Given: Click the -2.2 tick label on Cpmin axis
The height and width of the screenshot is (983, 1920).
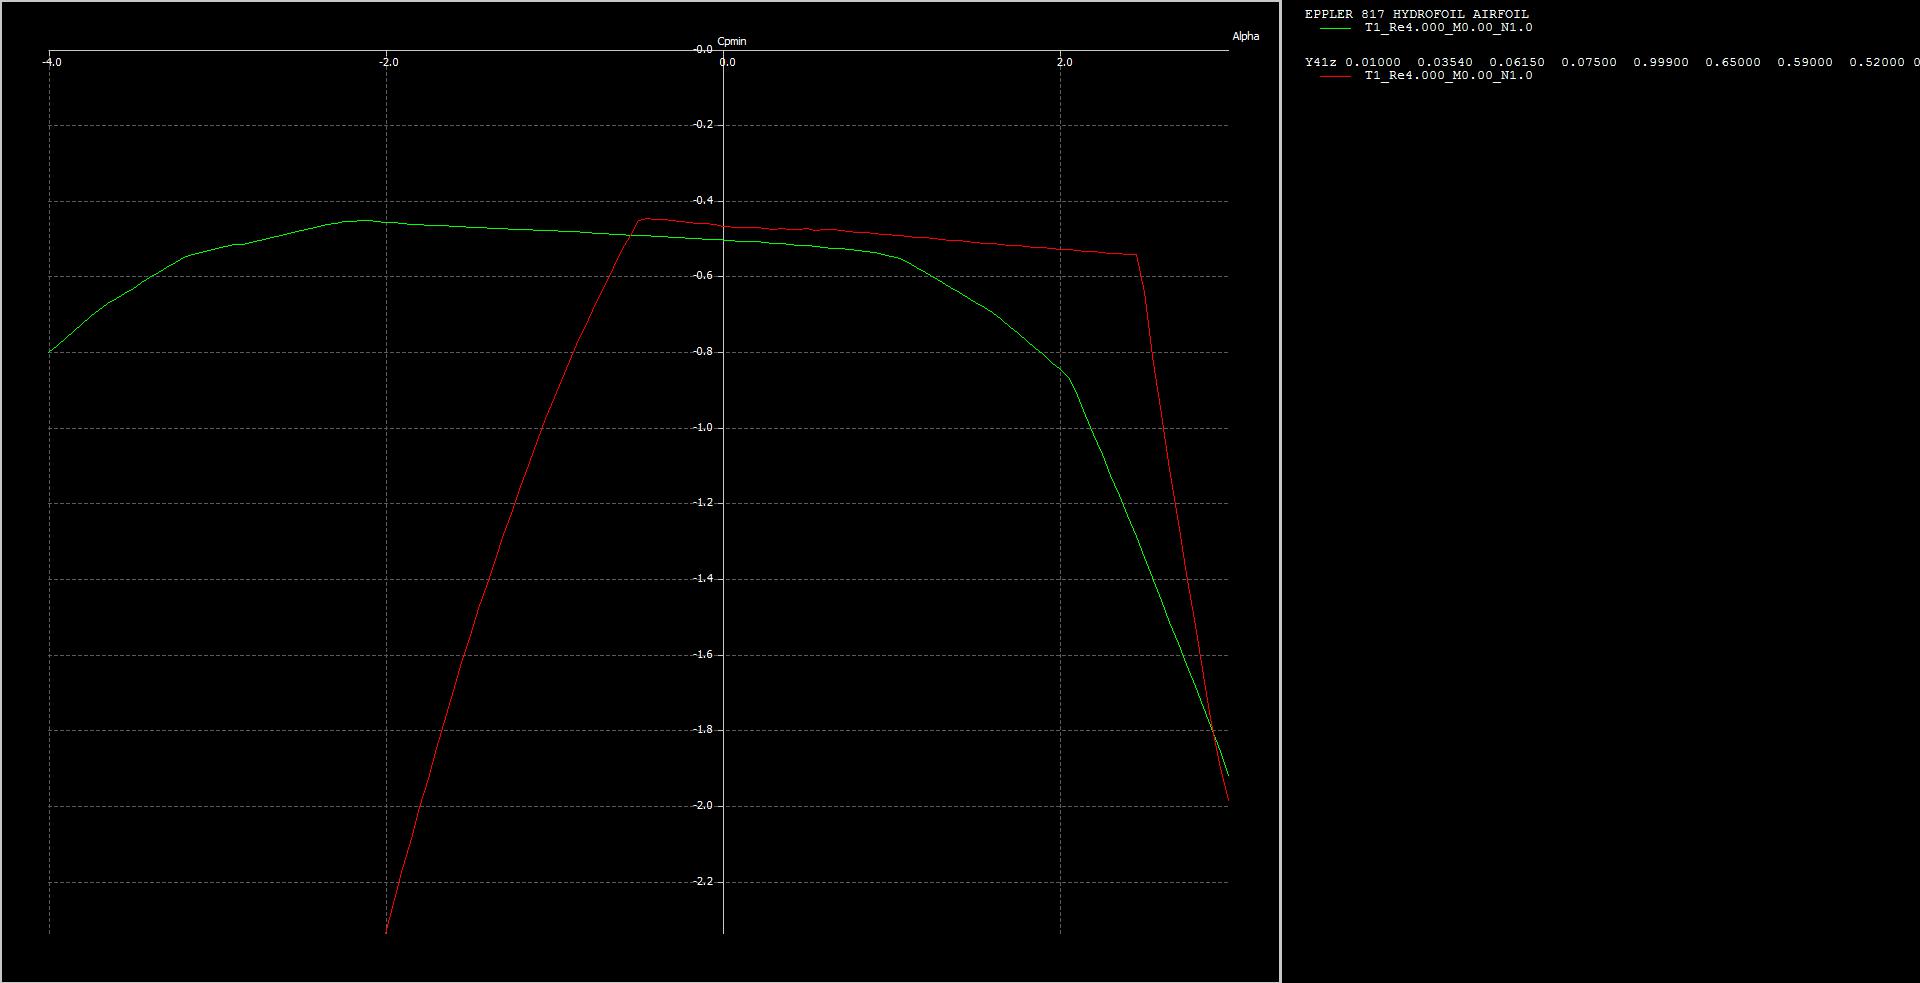Looking at the screenshot, I should point(703,881).
